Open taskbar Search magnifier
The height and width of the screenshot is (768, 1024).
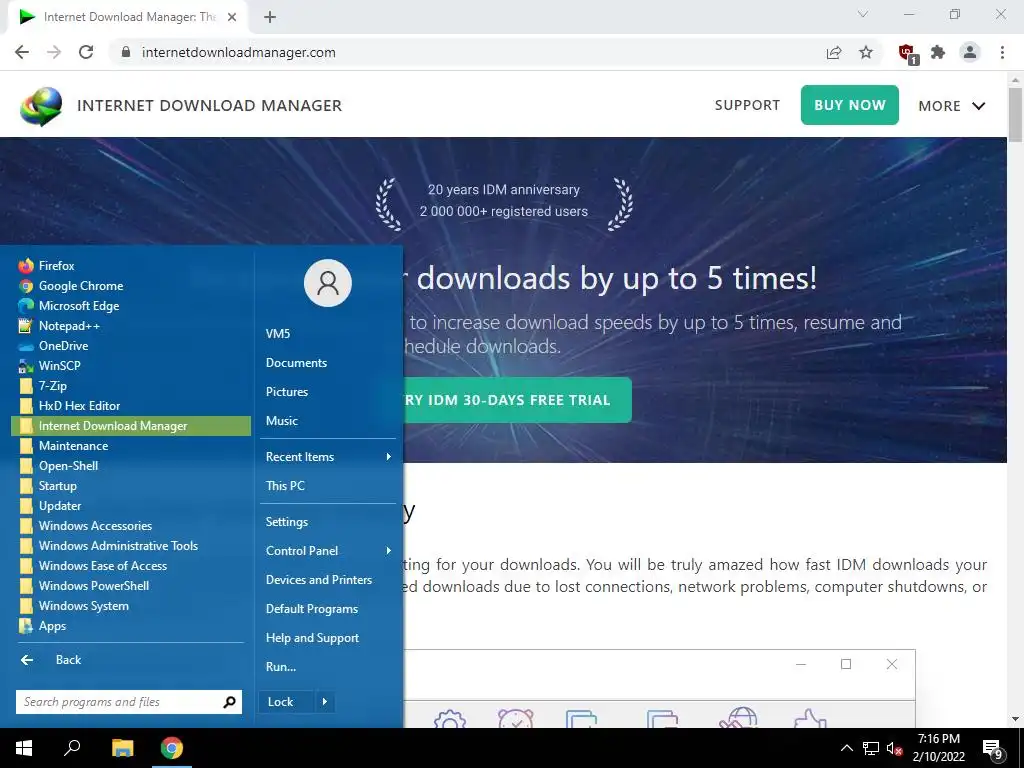pos(72,748)
